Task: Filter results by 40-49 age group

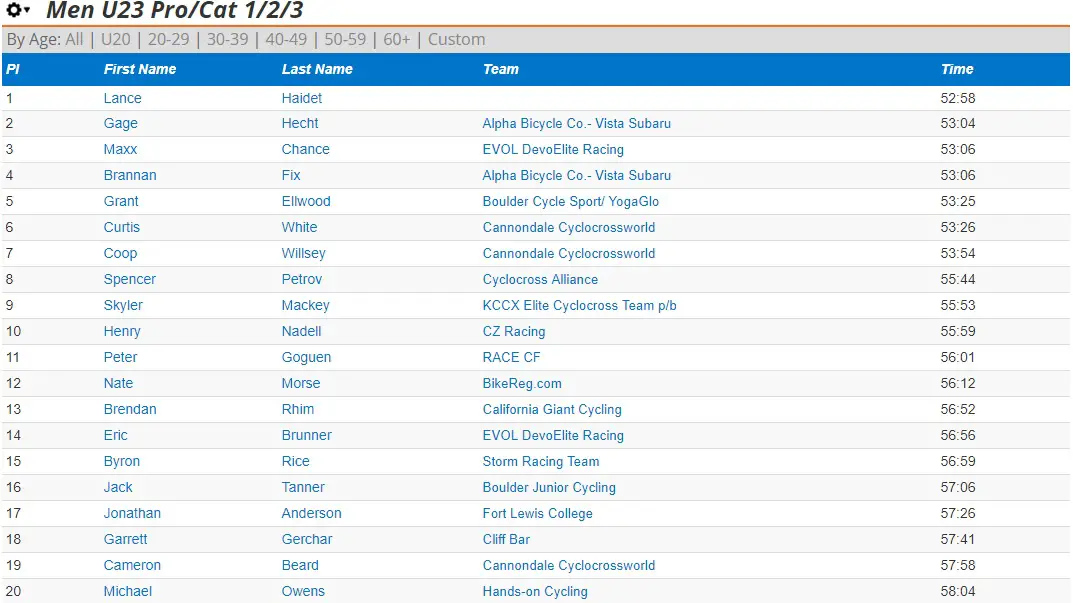Action: tap(286, 40)
